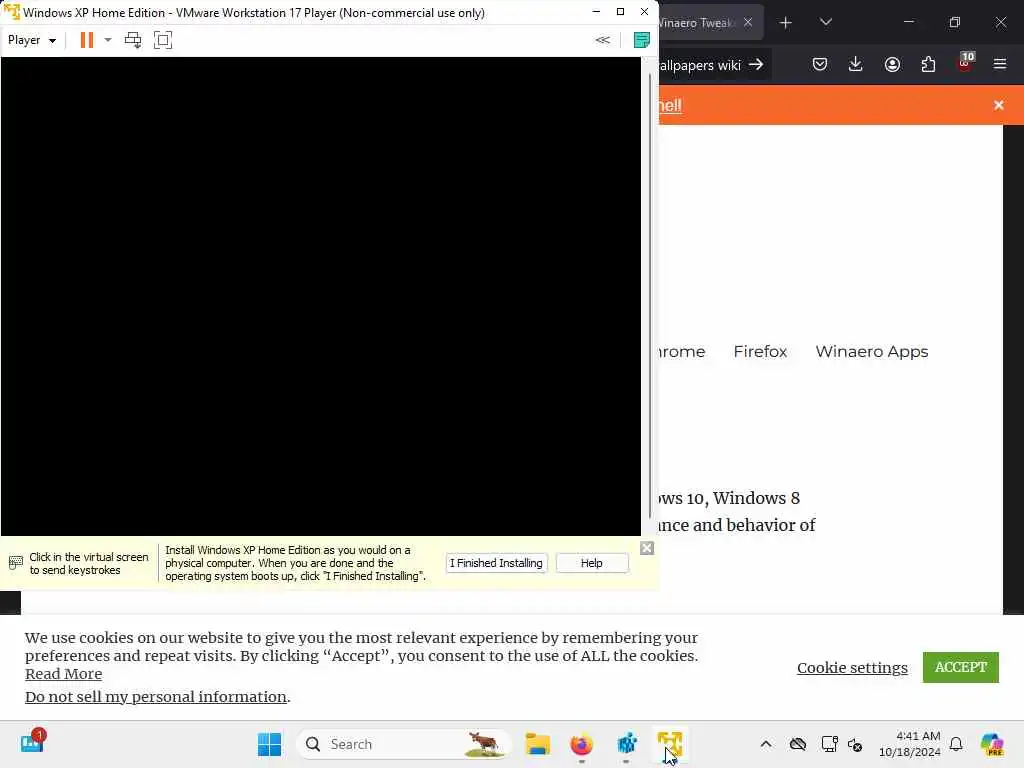Send Ctrl+Alt+Del to the virtual machine
The width and height of the screenshot is (1024, 768).
(x=133, y=40)
